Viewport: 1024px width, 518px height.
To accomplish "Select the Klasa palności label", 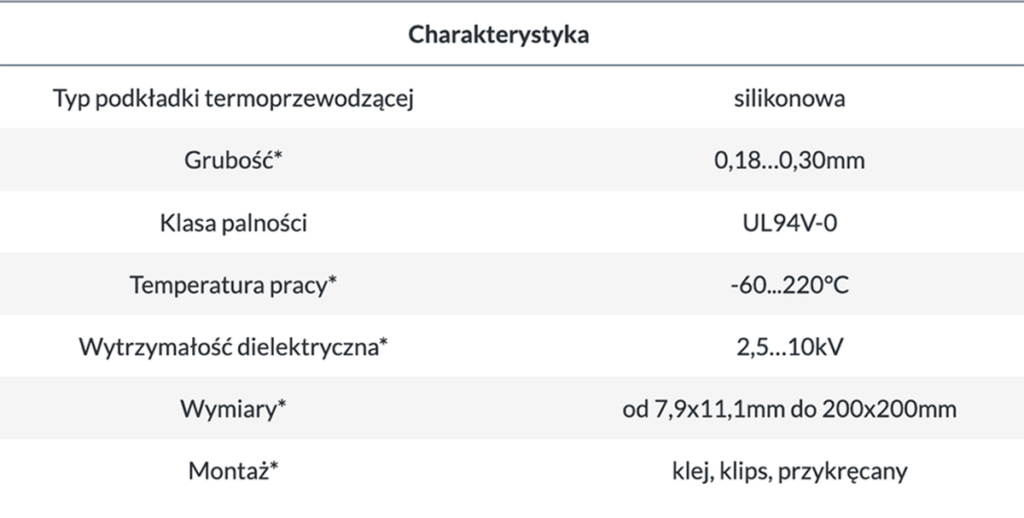I will click(x=234, y=222).
